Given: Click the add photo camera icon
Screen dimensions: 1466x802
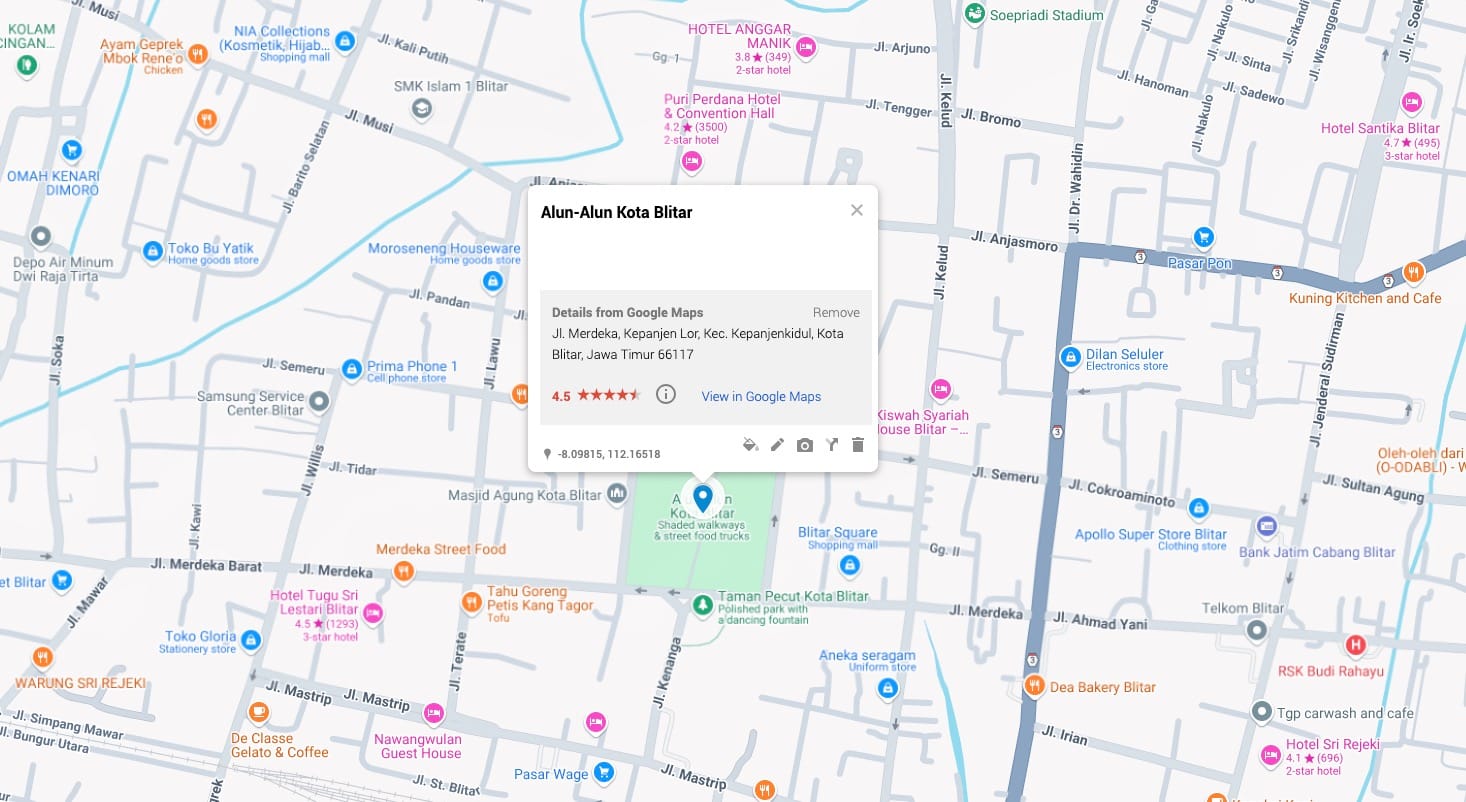Looking at the screenshot, I should (804, 445).
